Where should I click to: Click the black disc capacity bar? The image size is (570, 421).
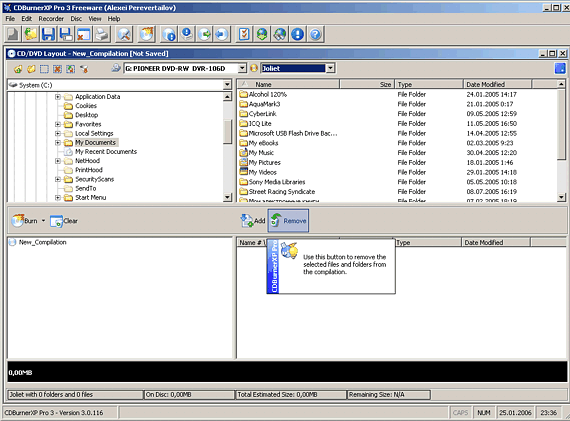(x=287, y=372)
